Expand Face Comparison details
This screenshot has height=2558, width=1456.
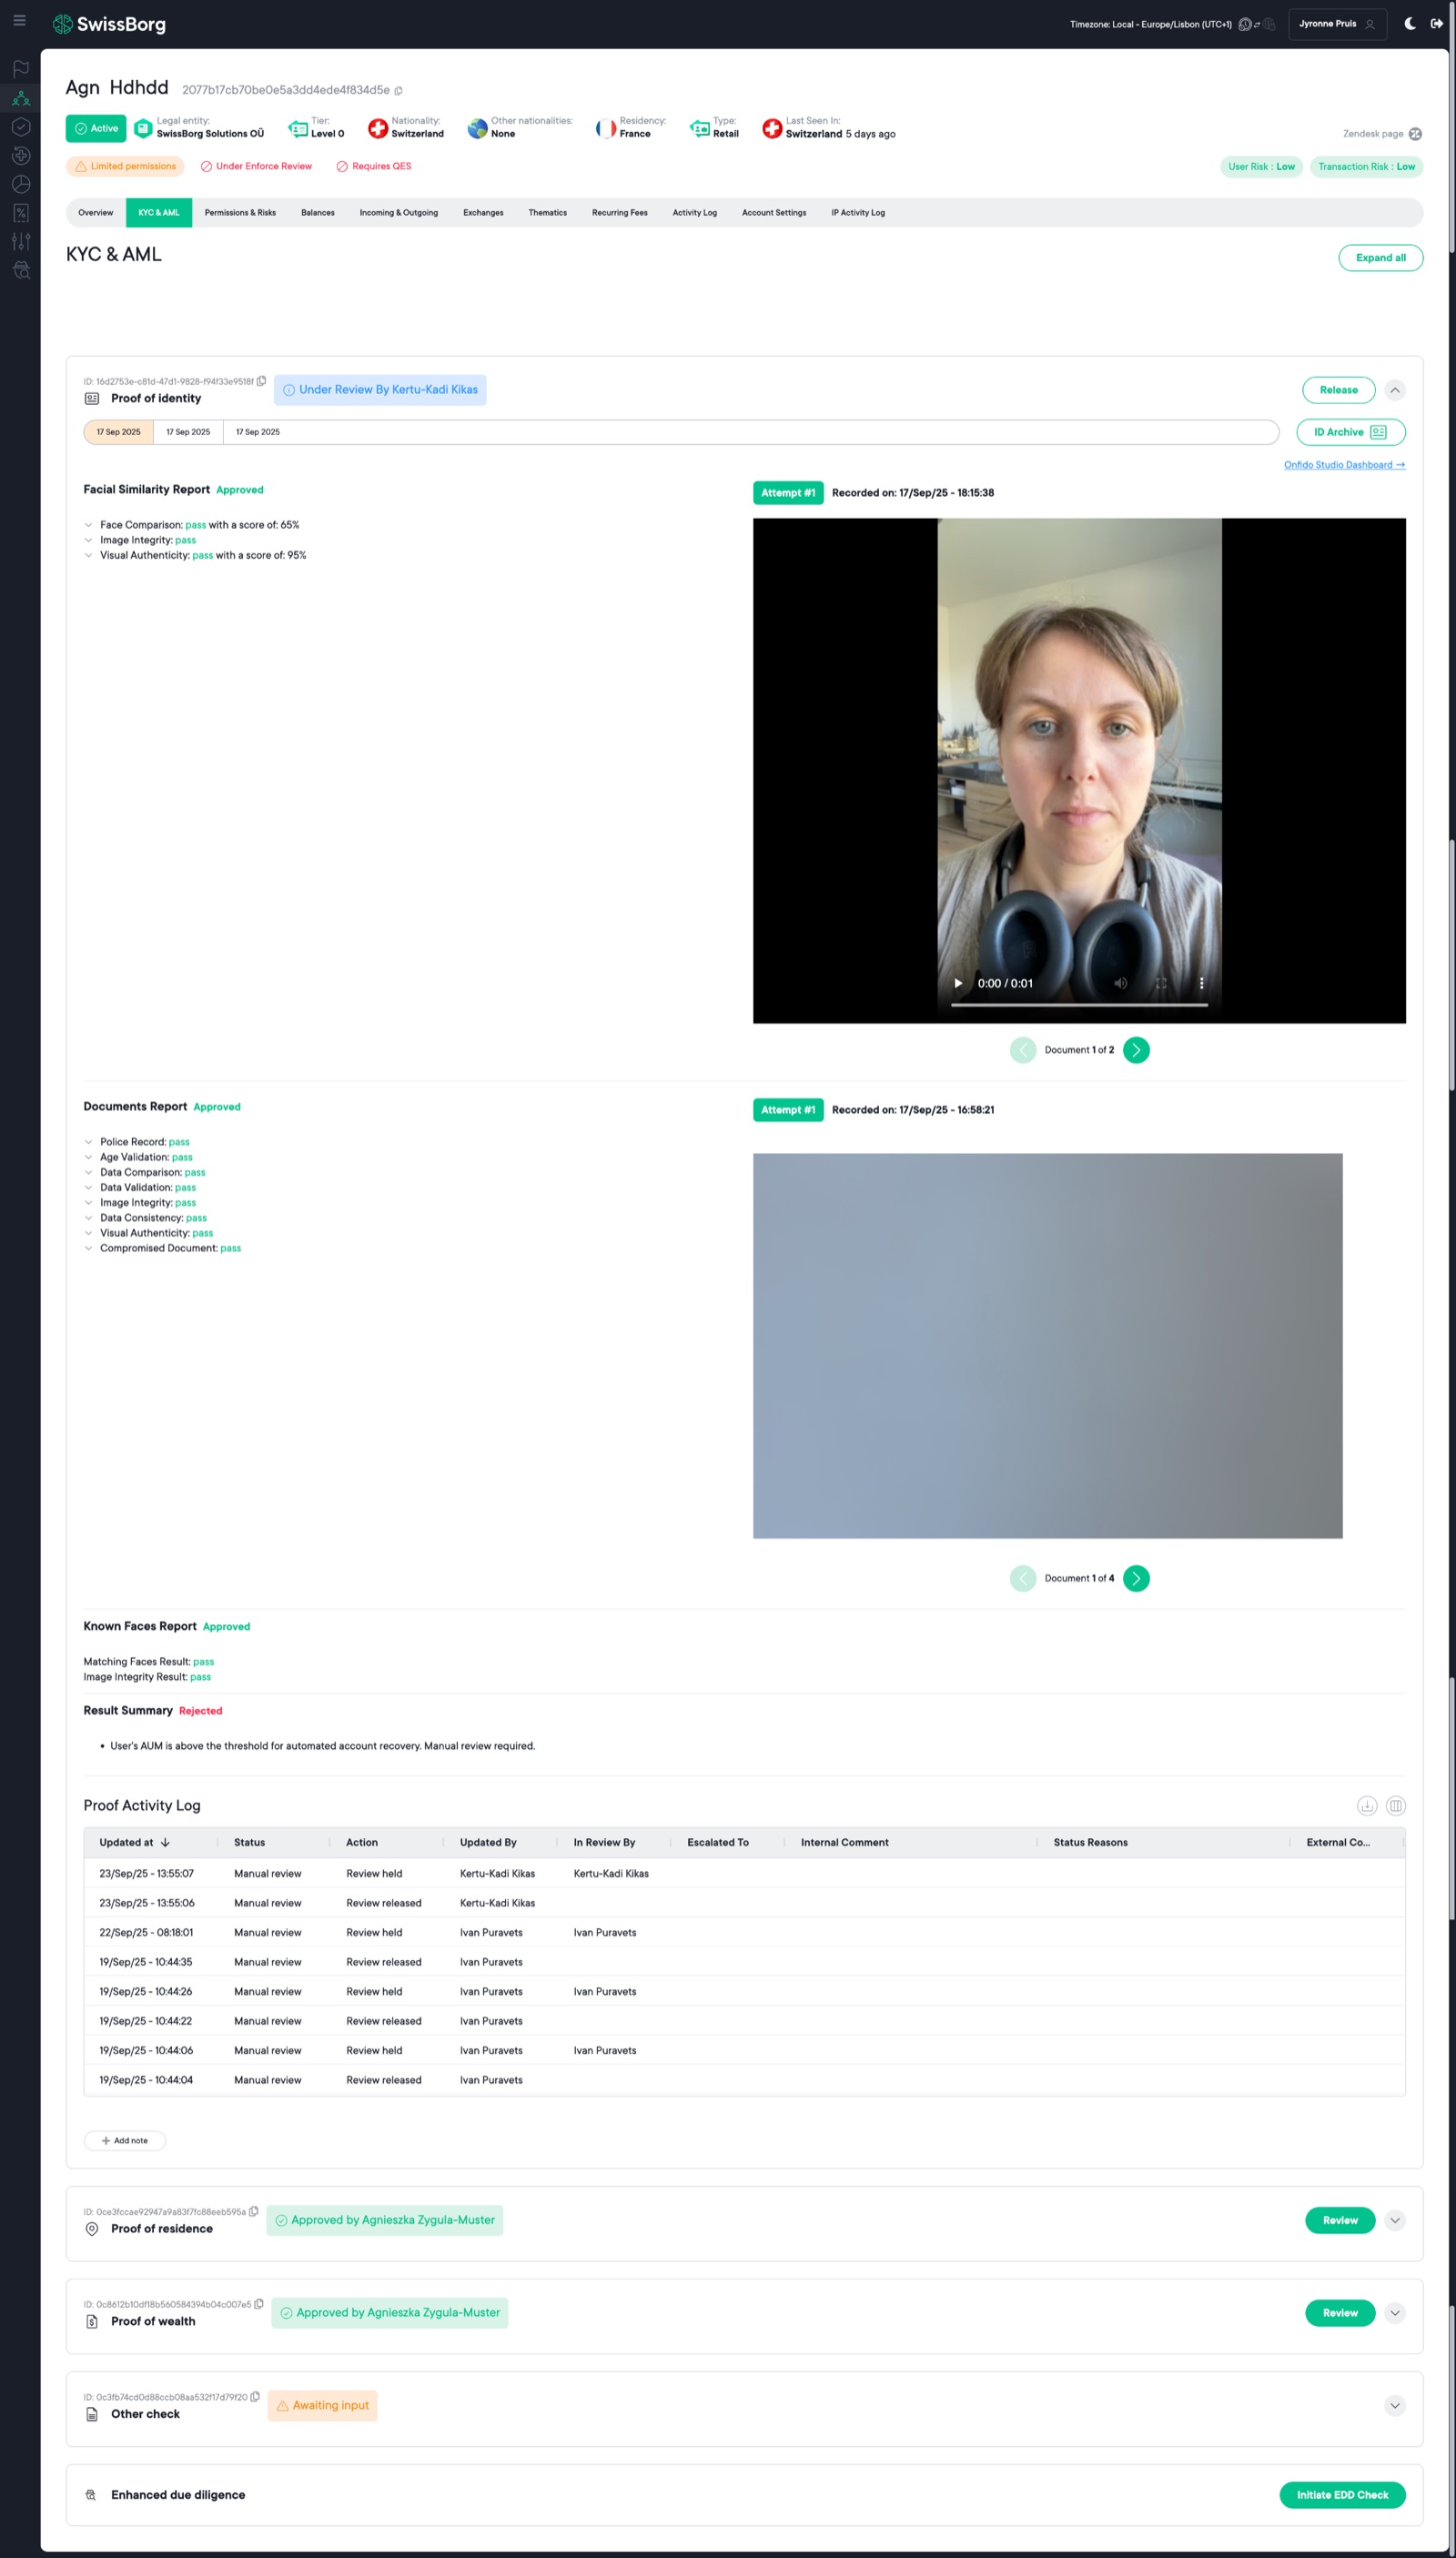(88, 525)
